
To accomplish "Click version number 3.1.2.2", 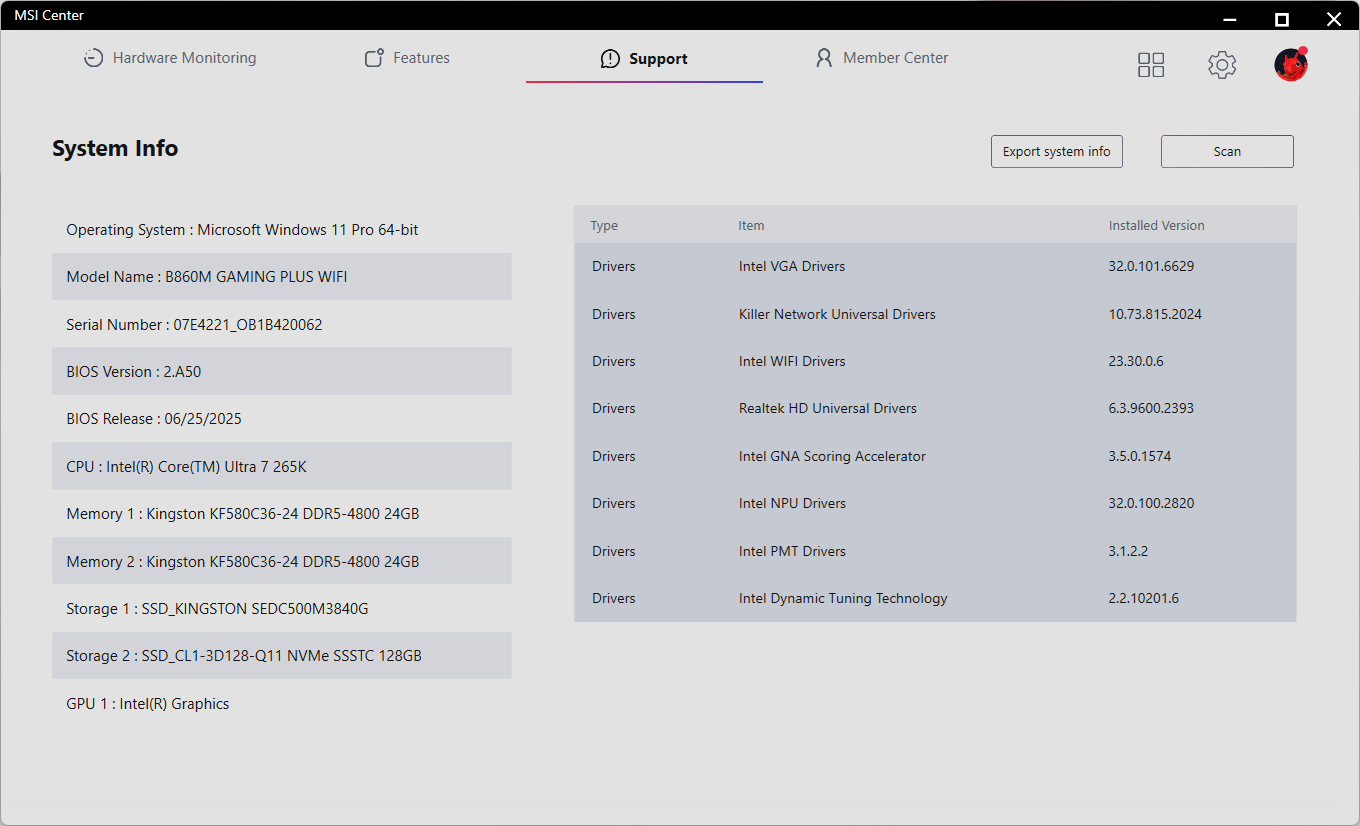I will click(1128, 551).
